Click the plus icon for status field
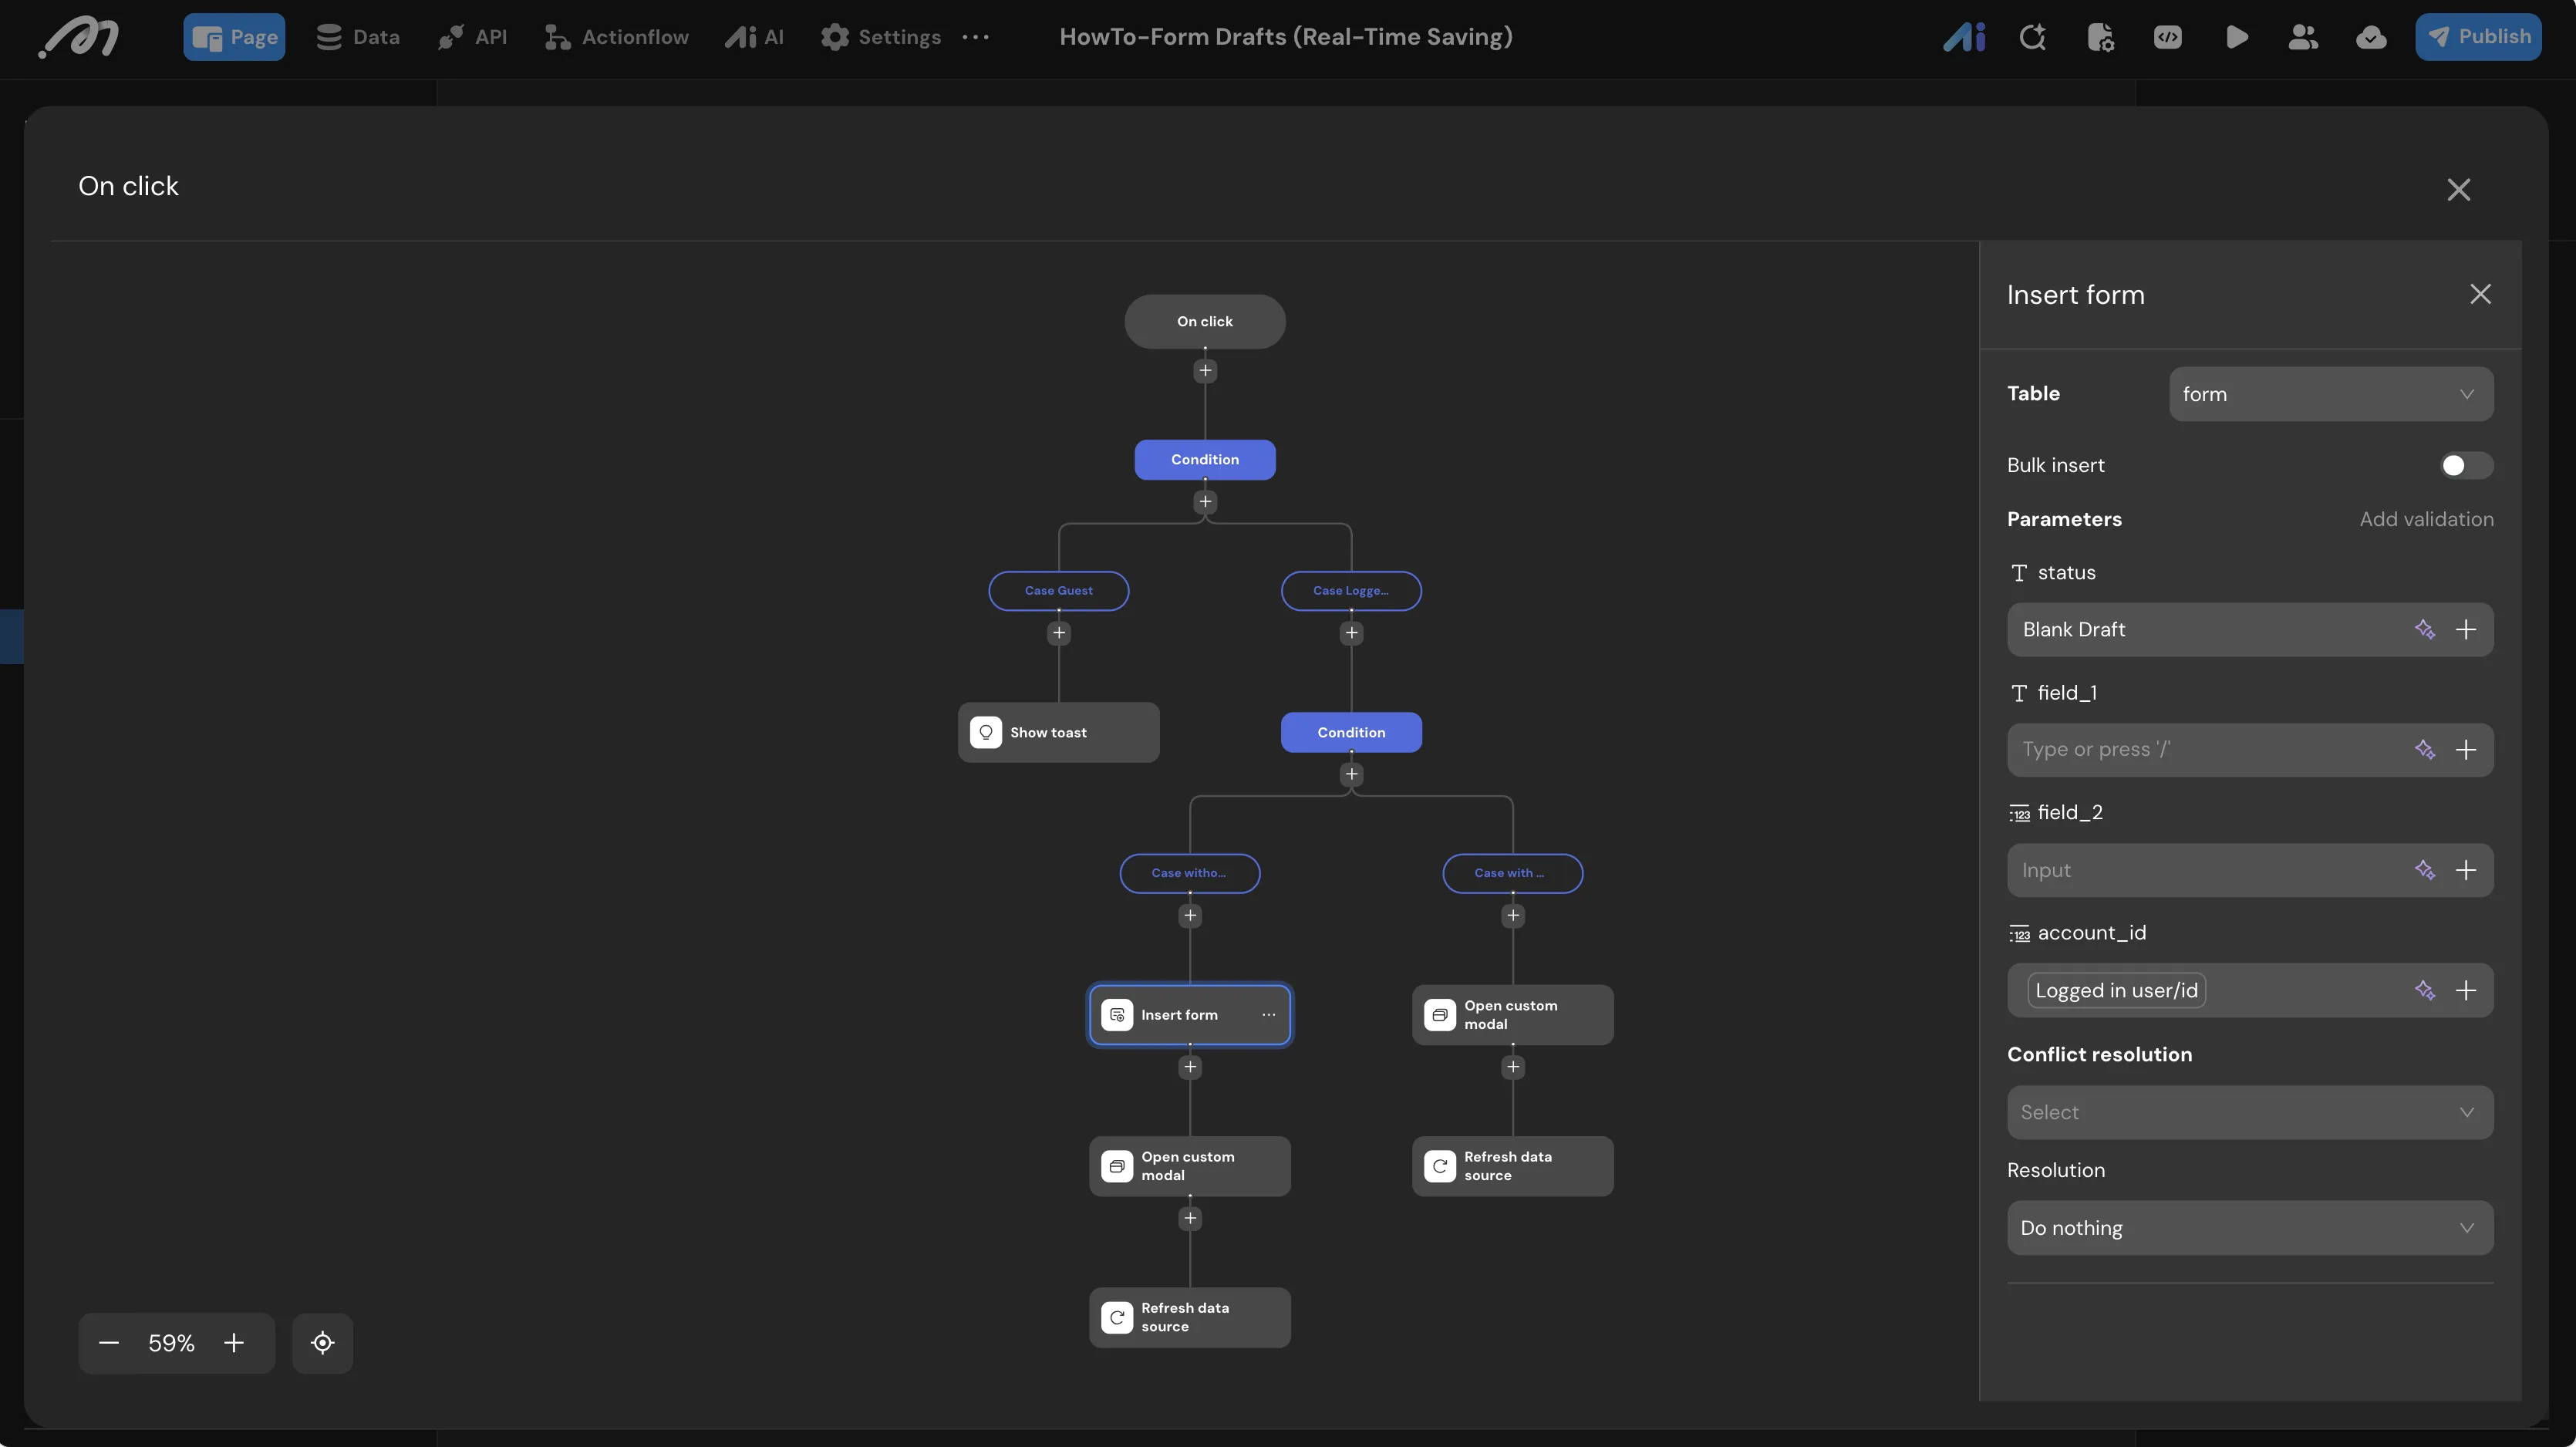 [2466, 629]
